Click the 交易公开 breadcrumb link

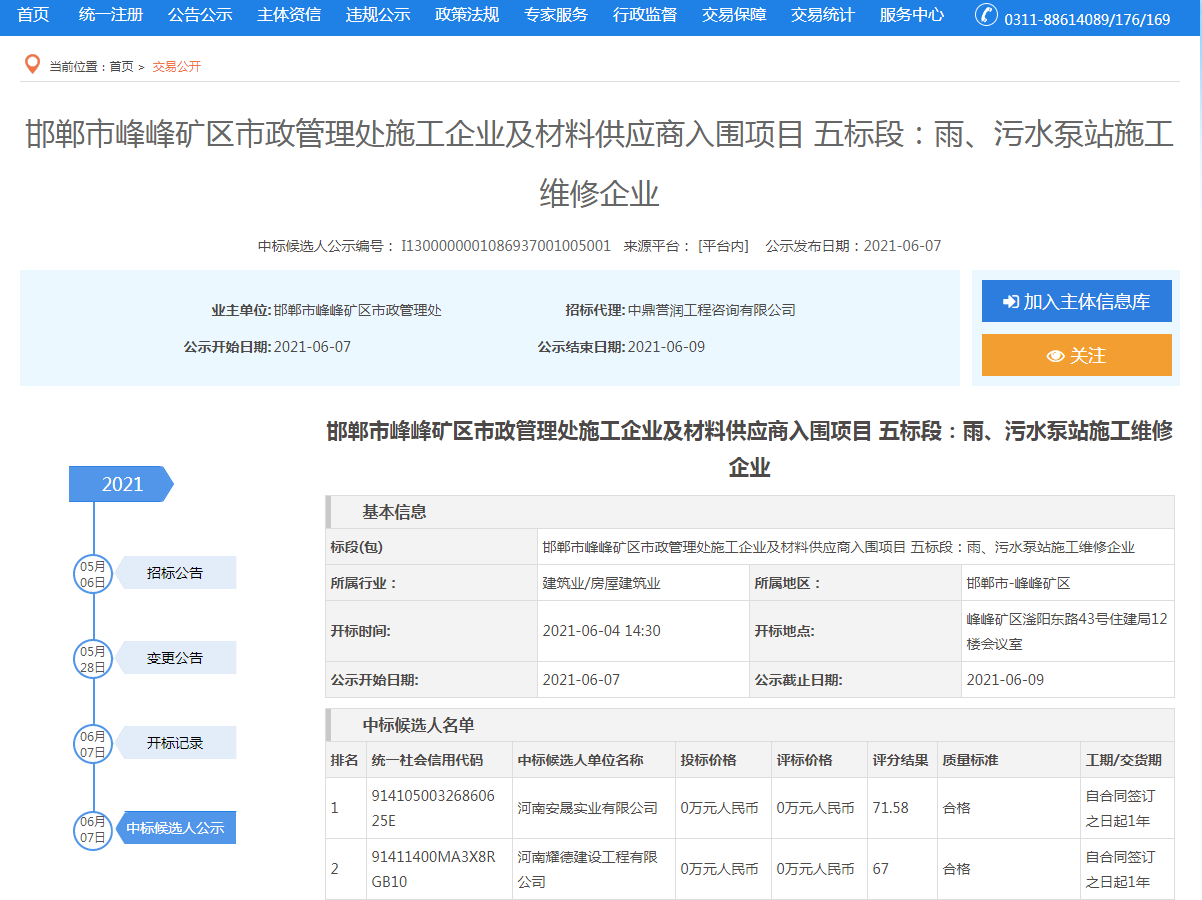177,67
